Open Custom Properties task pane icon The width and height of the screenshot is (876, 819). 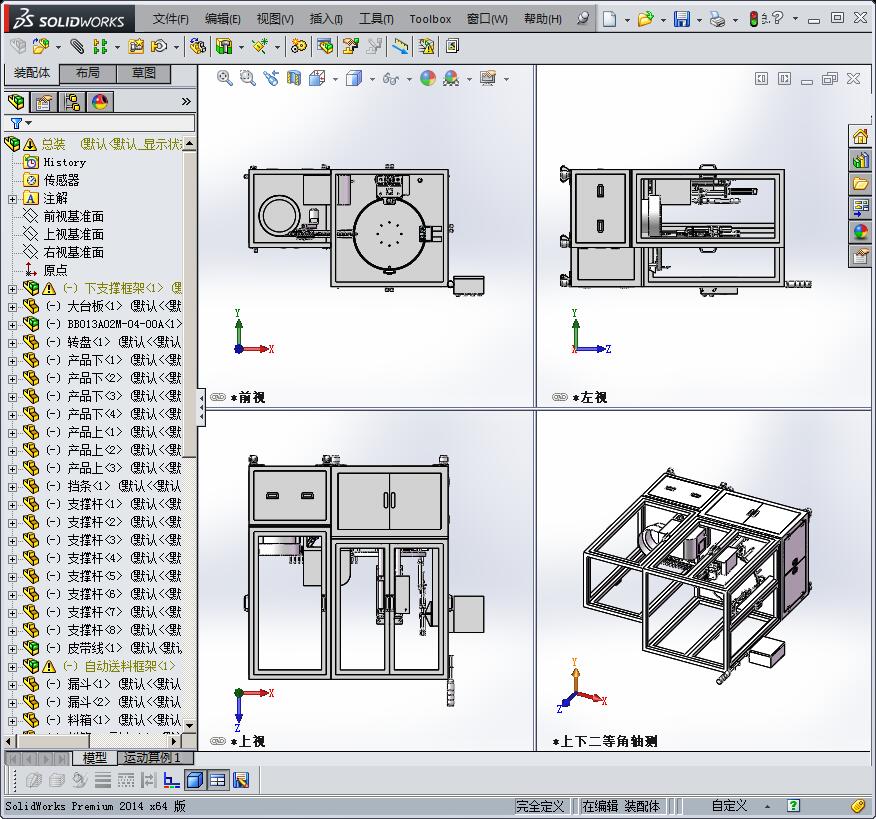(860, 256)
